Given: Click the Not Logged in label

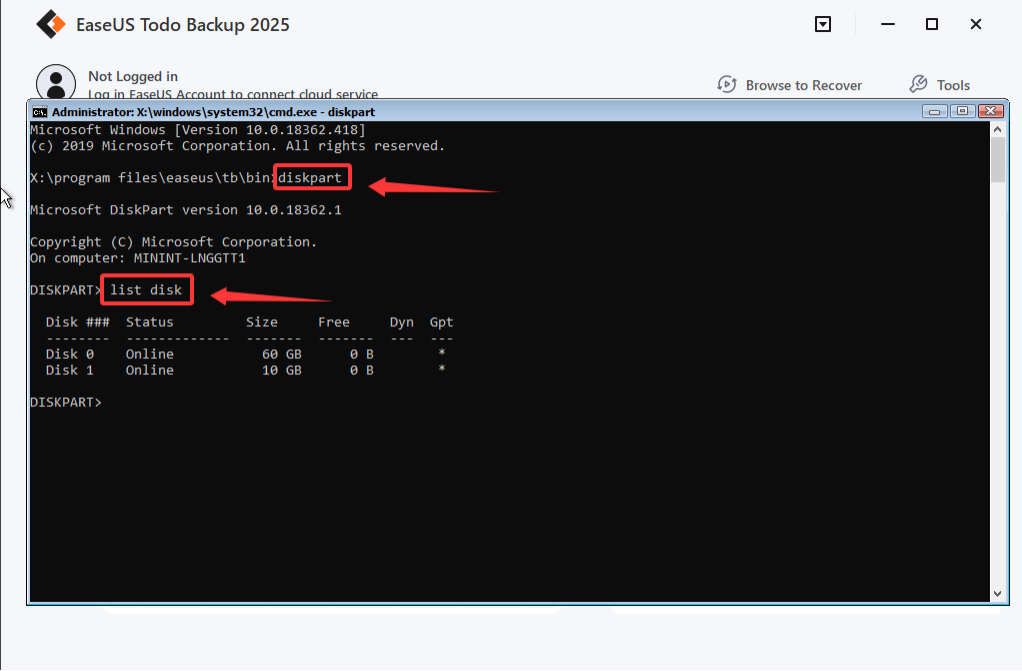Looking at the screenshot, I should (x=133, y=76).
